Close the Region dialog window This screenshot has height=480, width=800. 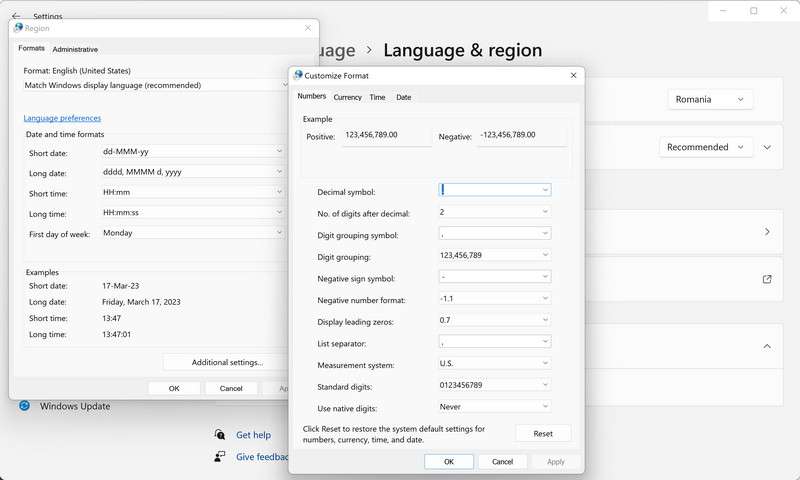pos(307,28)
